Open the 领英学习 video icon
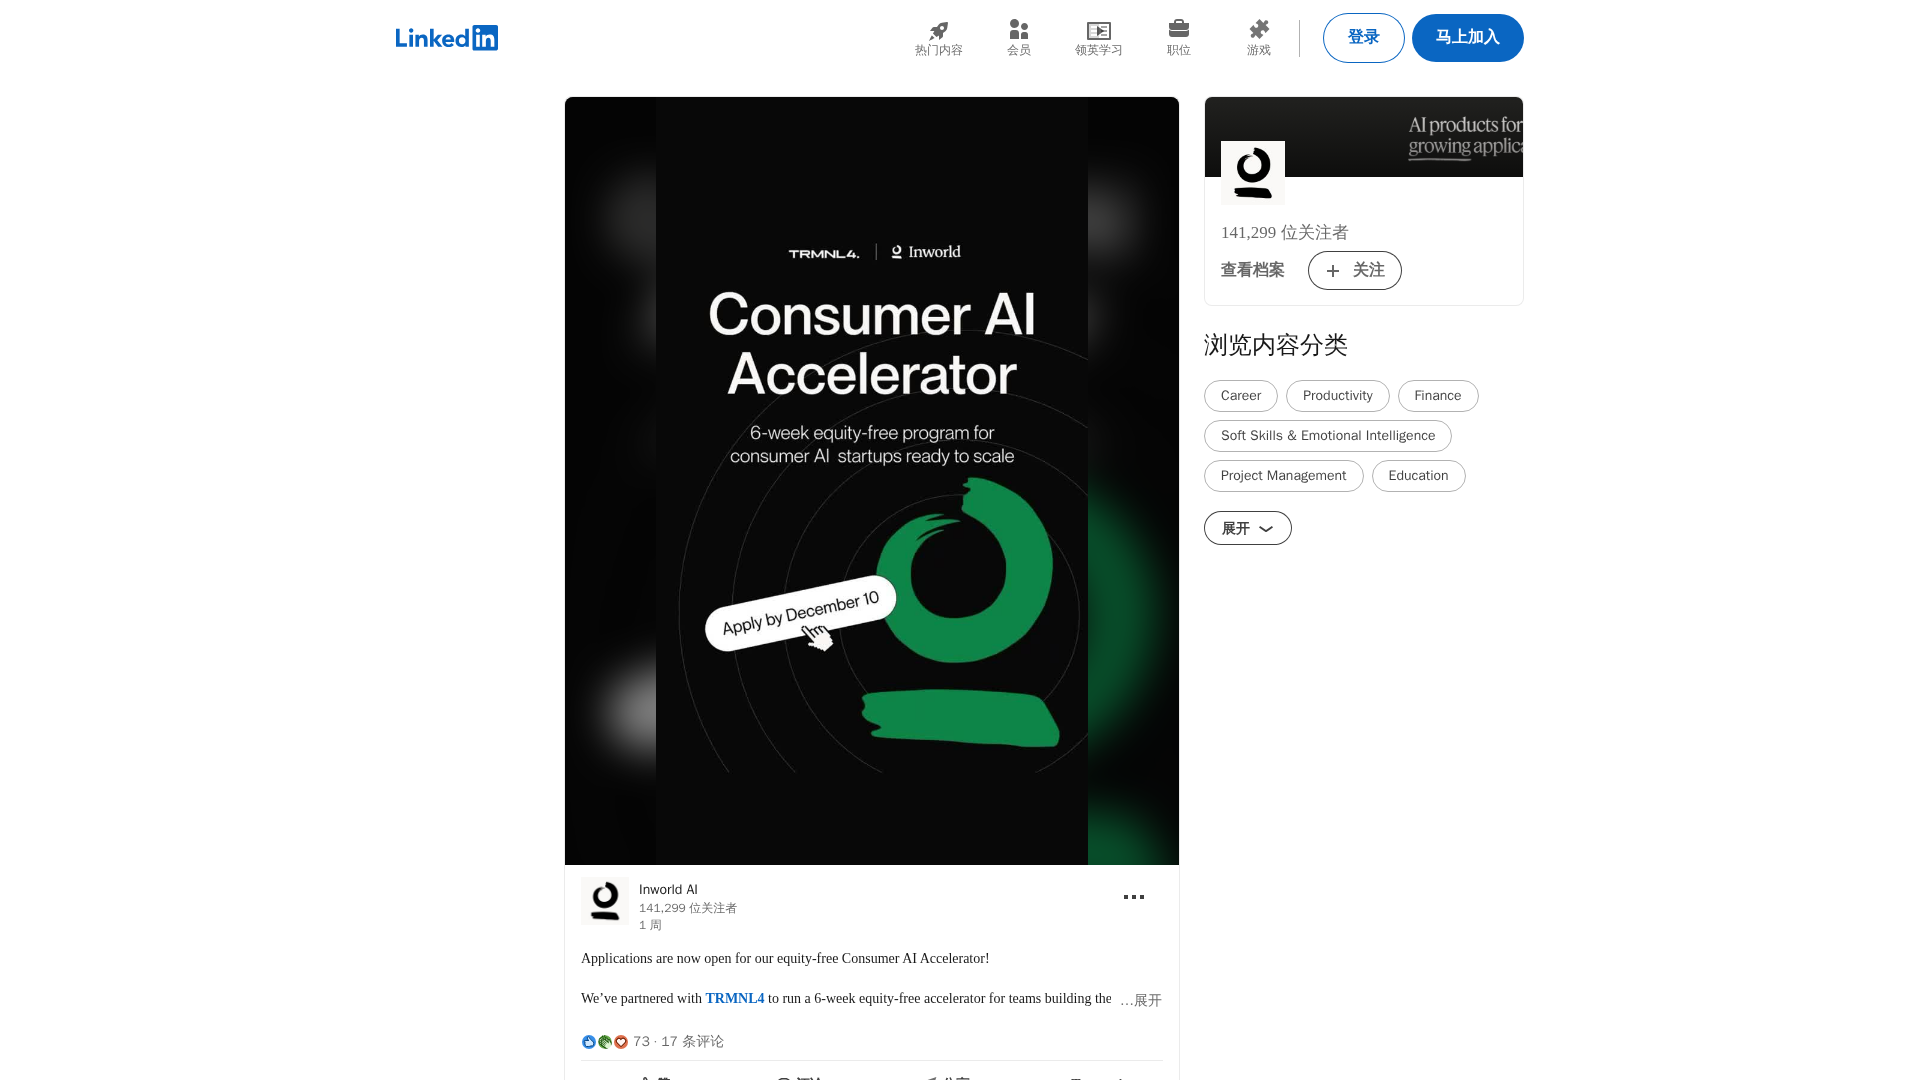The width and height of the screenshot is (1920, 1080). pos(1098,31)
